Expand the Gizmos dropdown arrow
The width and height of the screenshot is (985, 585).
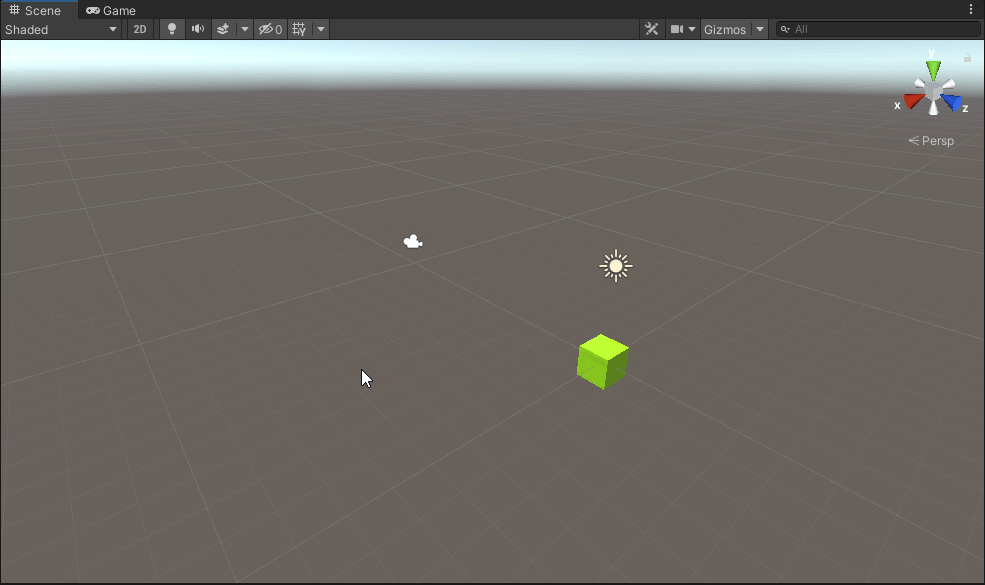pos(760,30)
